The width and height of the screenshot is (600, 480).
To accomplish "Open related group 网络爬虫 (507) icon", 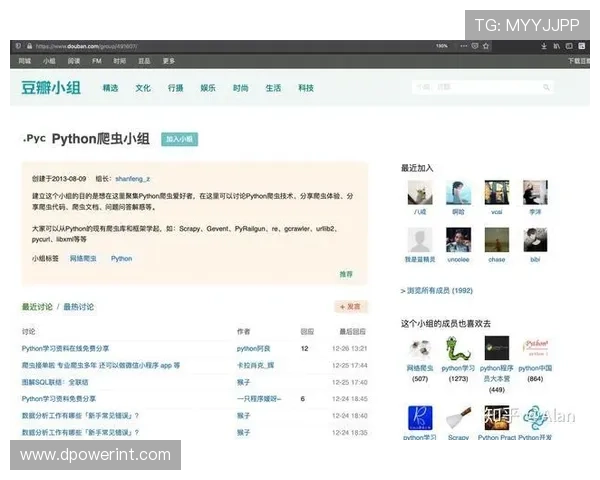I will [420, 348].
